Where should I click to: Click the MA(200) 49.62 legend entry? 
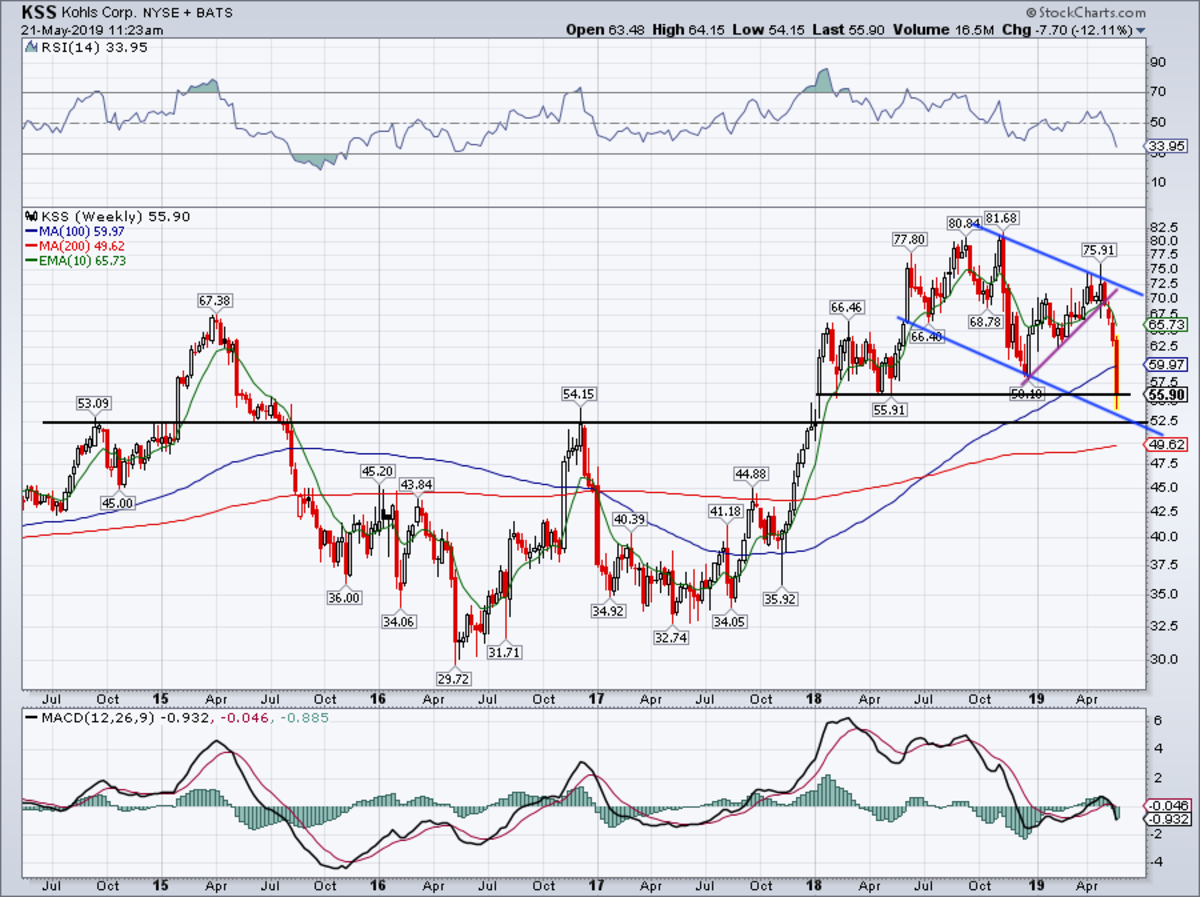pyautogui.click(x=73, y=246)
